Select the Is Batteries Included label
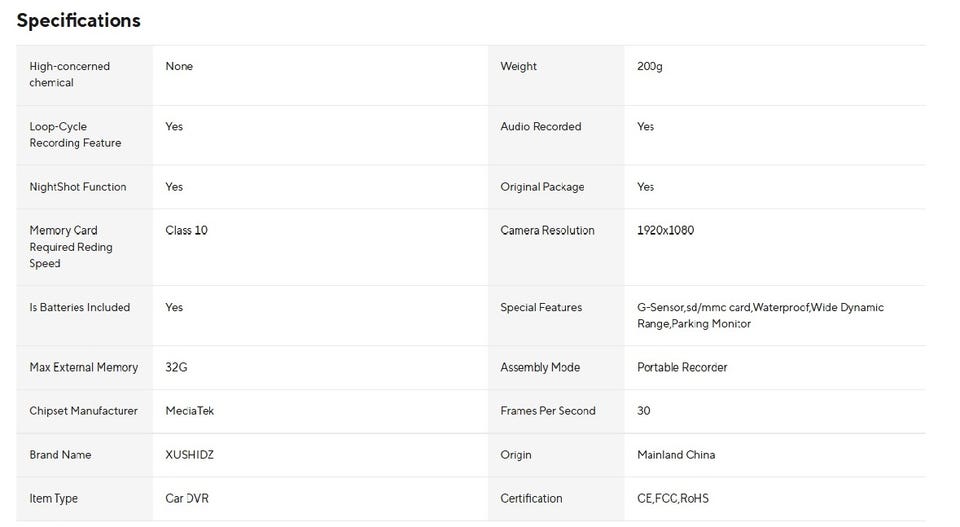The width and height of the screenshot is (960, 527). (x=79, y=307)
